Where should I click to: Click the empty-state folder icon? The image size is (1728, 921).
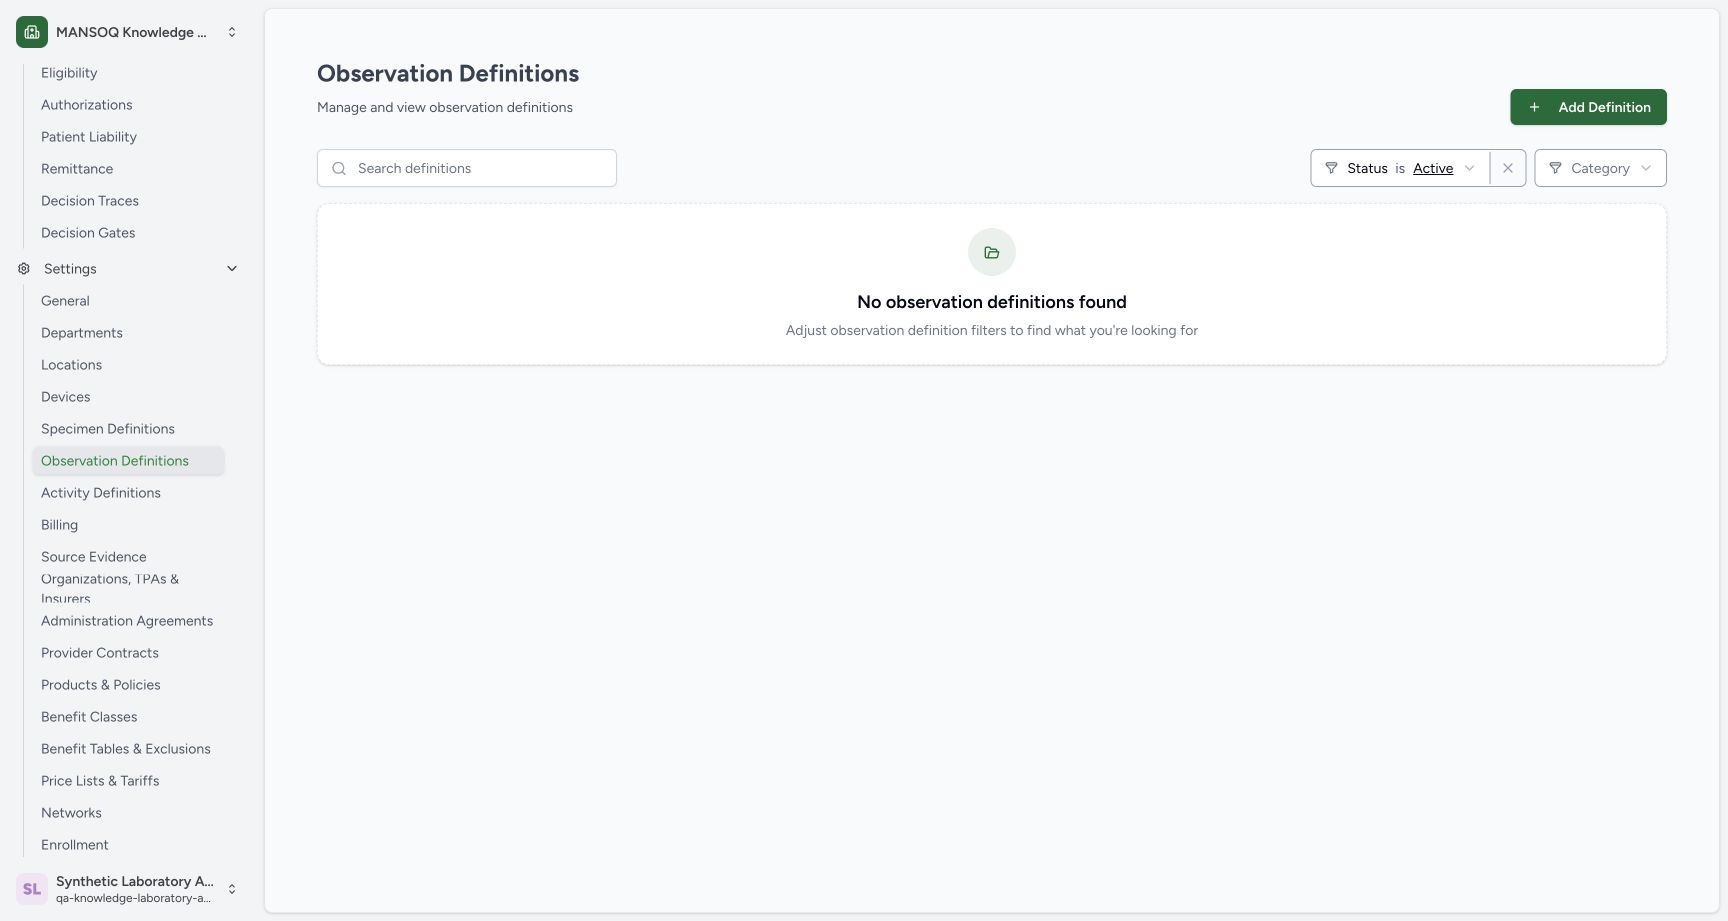(992, 252)
